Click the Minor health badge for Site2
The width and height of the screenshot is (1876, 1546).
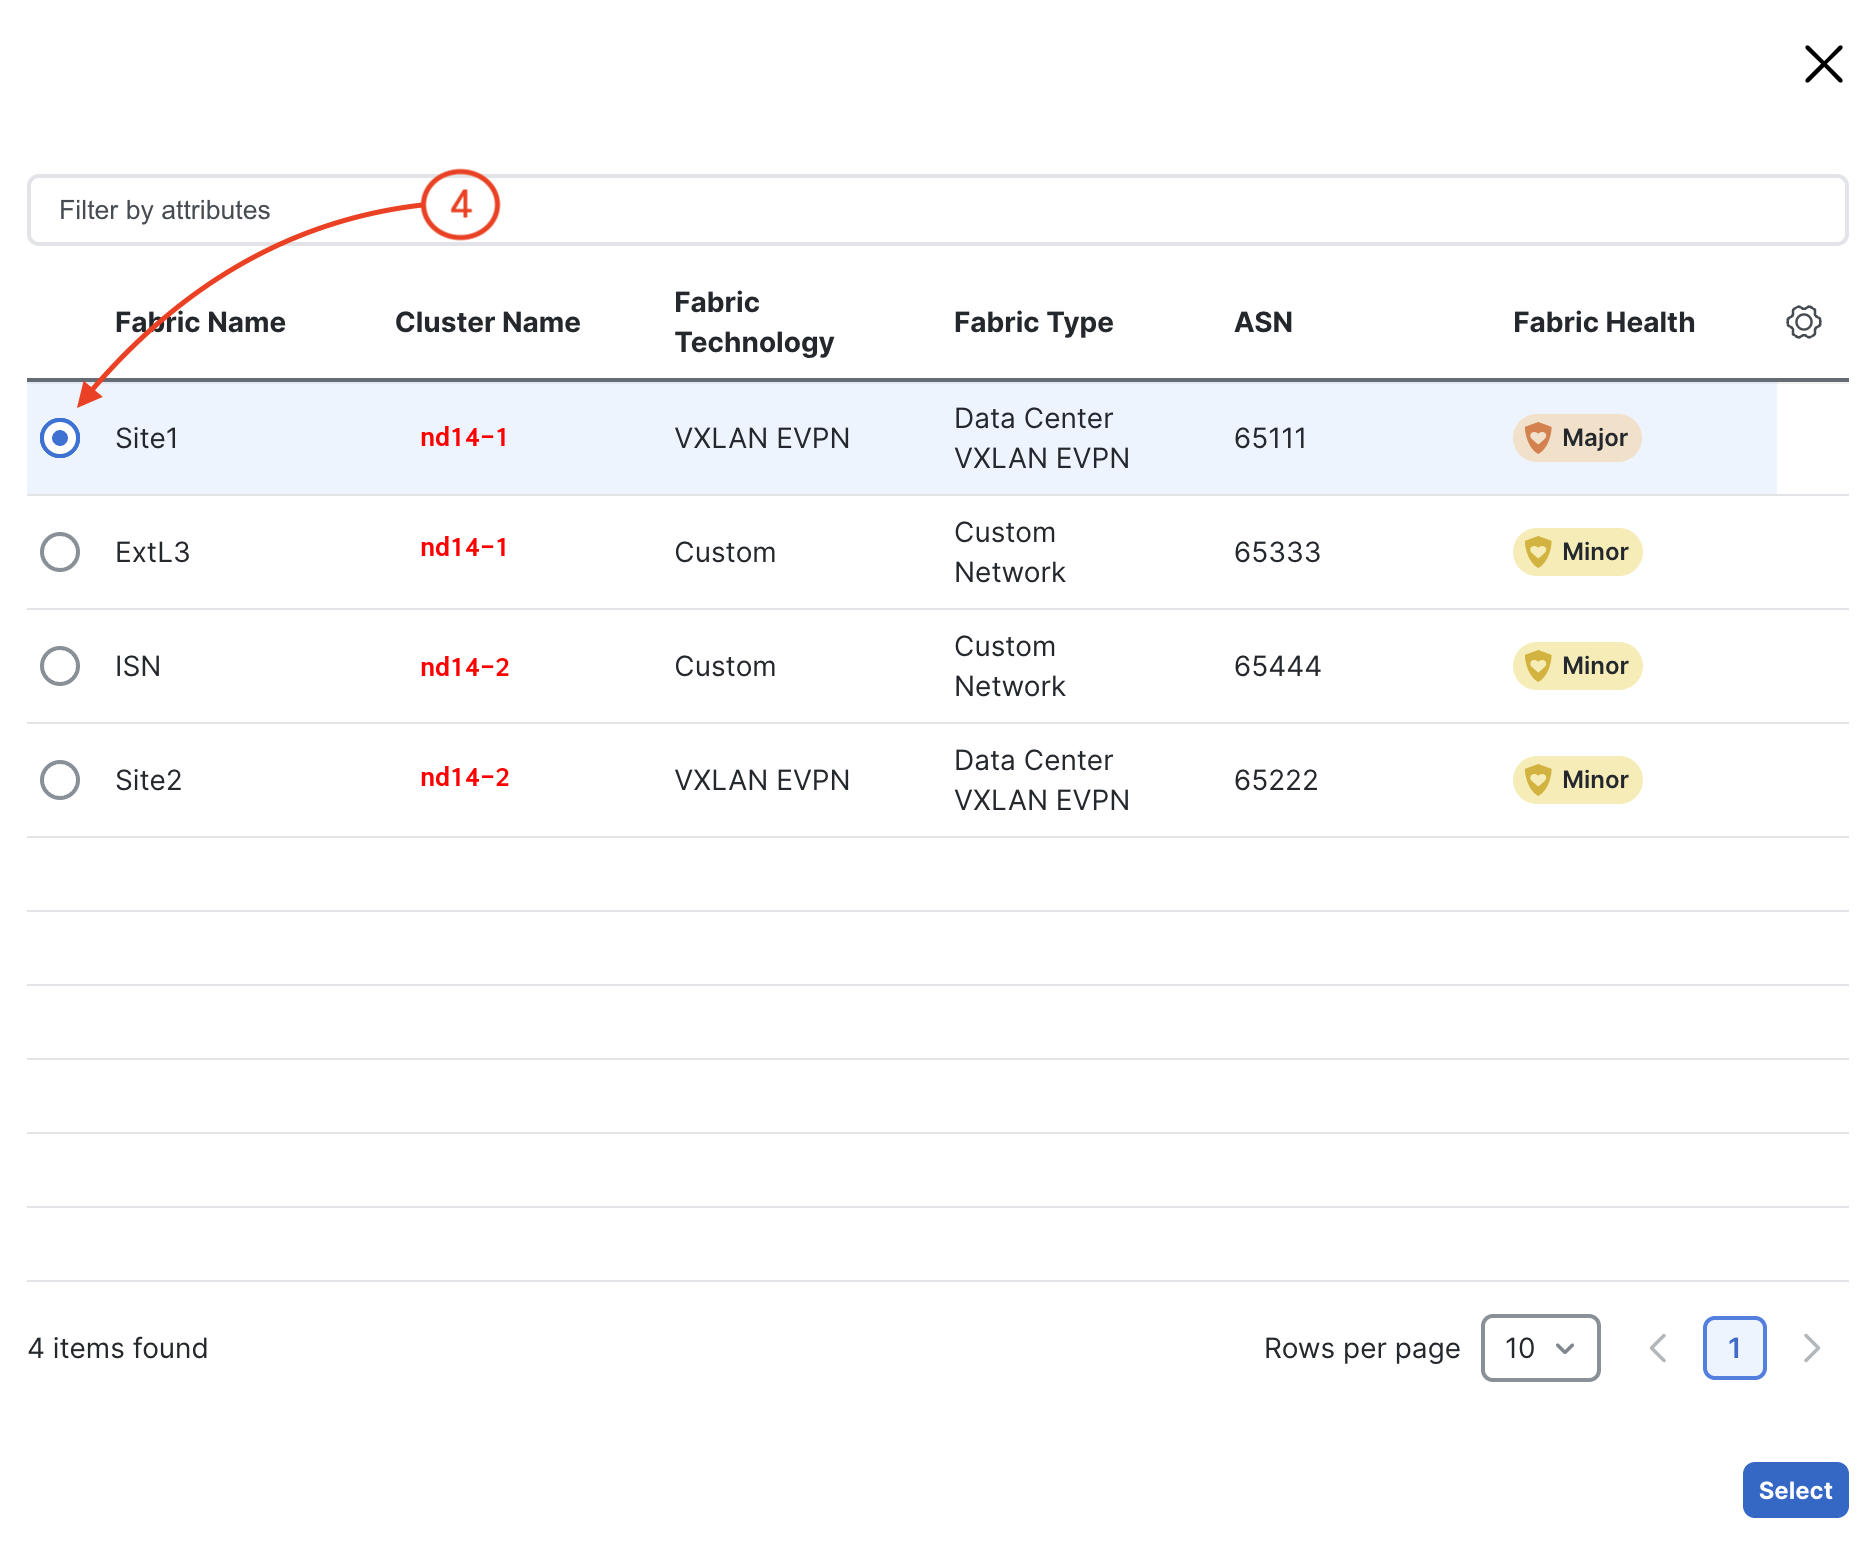point(1577,780)
